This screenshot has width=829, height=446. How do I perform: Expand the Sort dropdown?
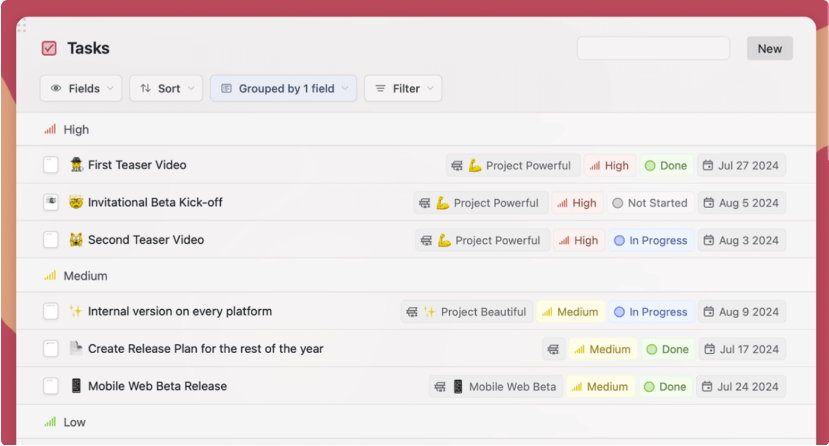point(166,89)
